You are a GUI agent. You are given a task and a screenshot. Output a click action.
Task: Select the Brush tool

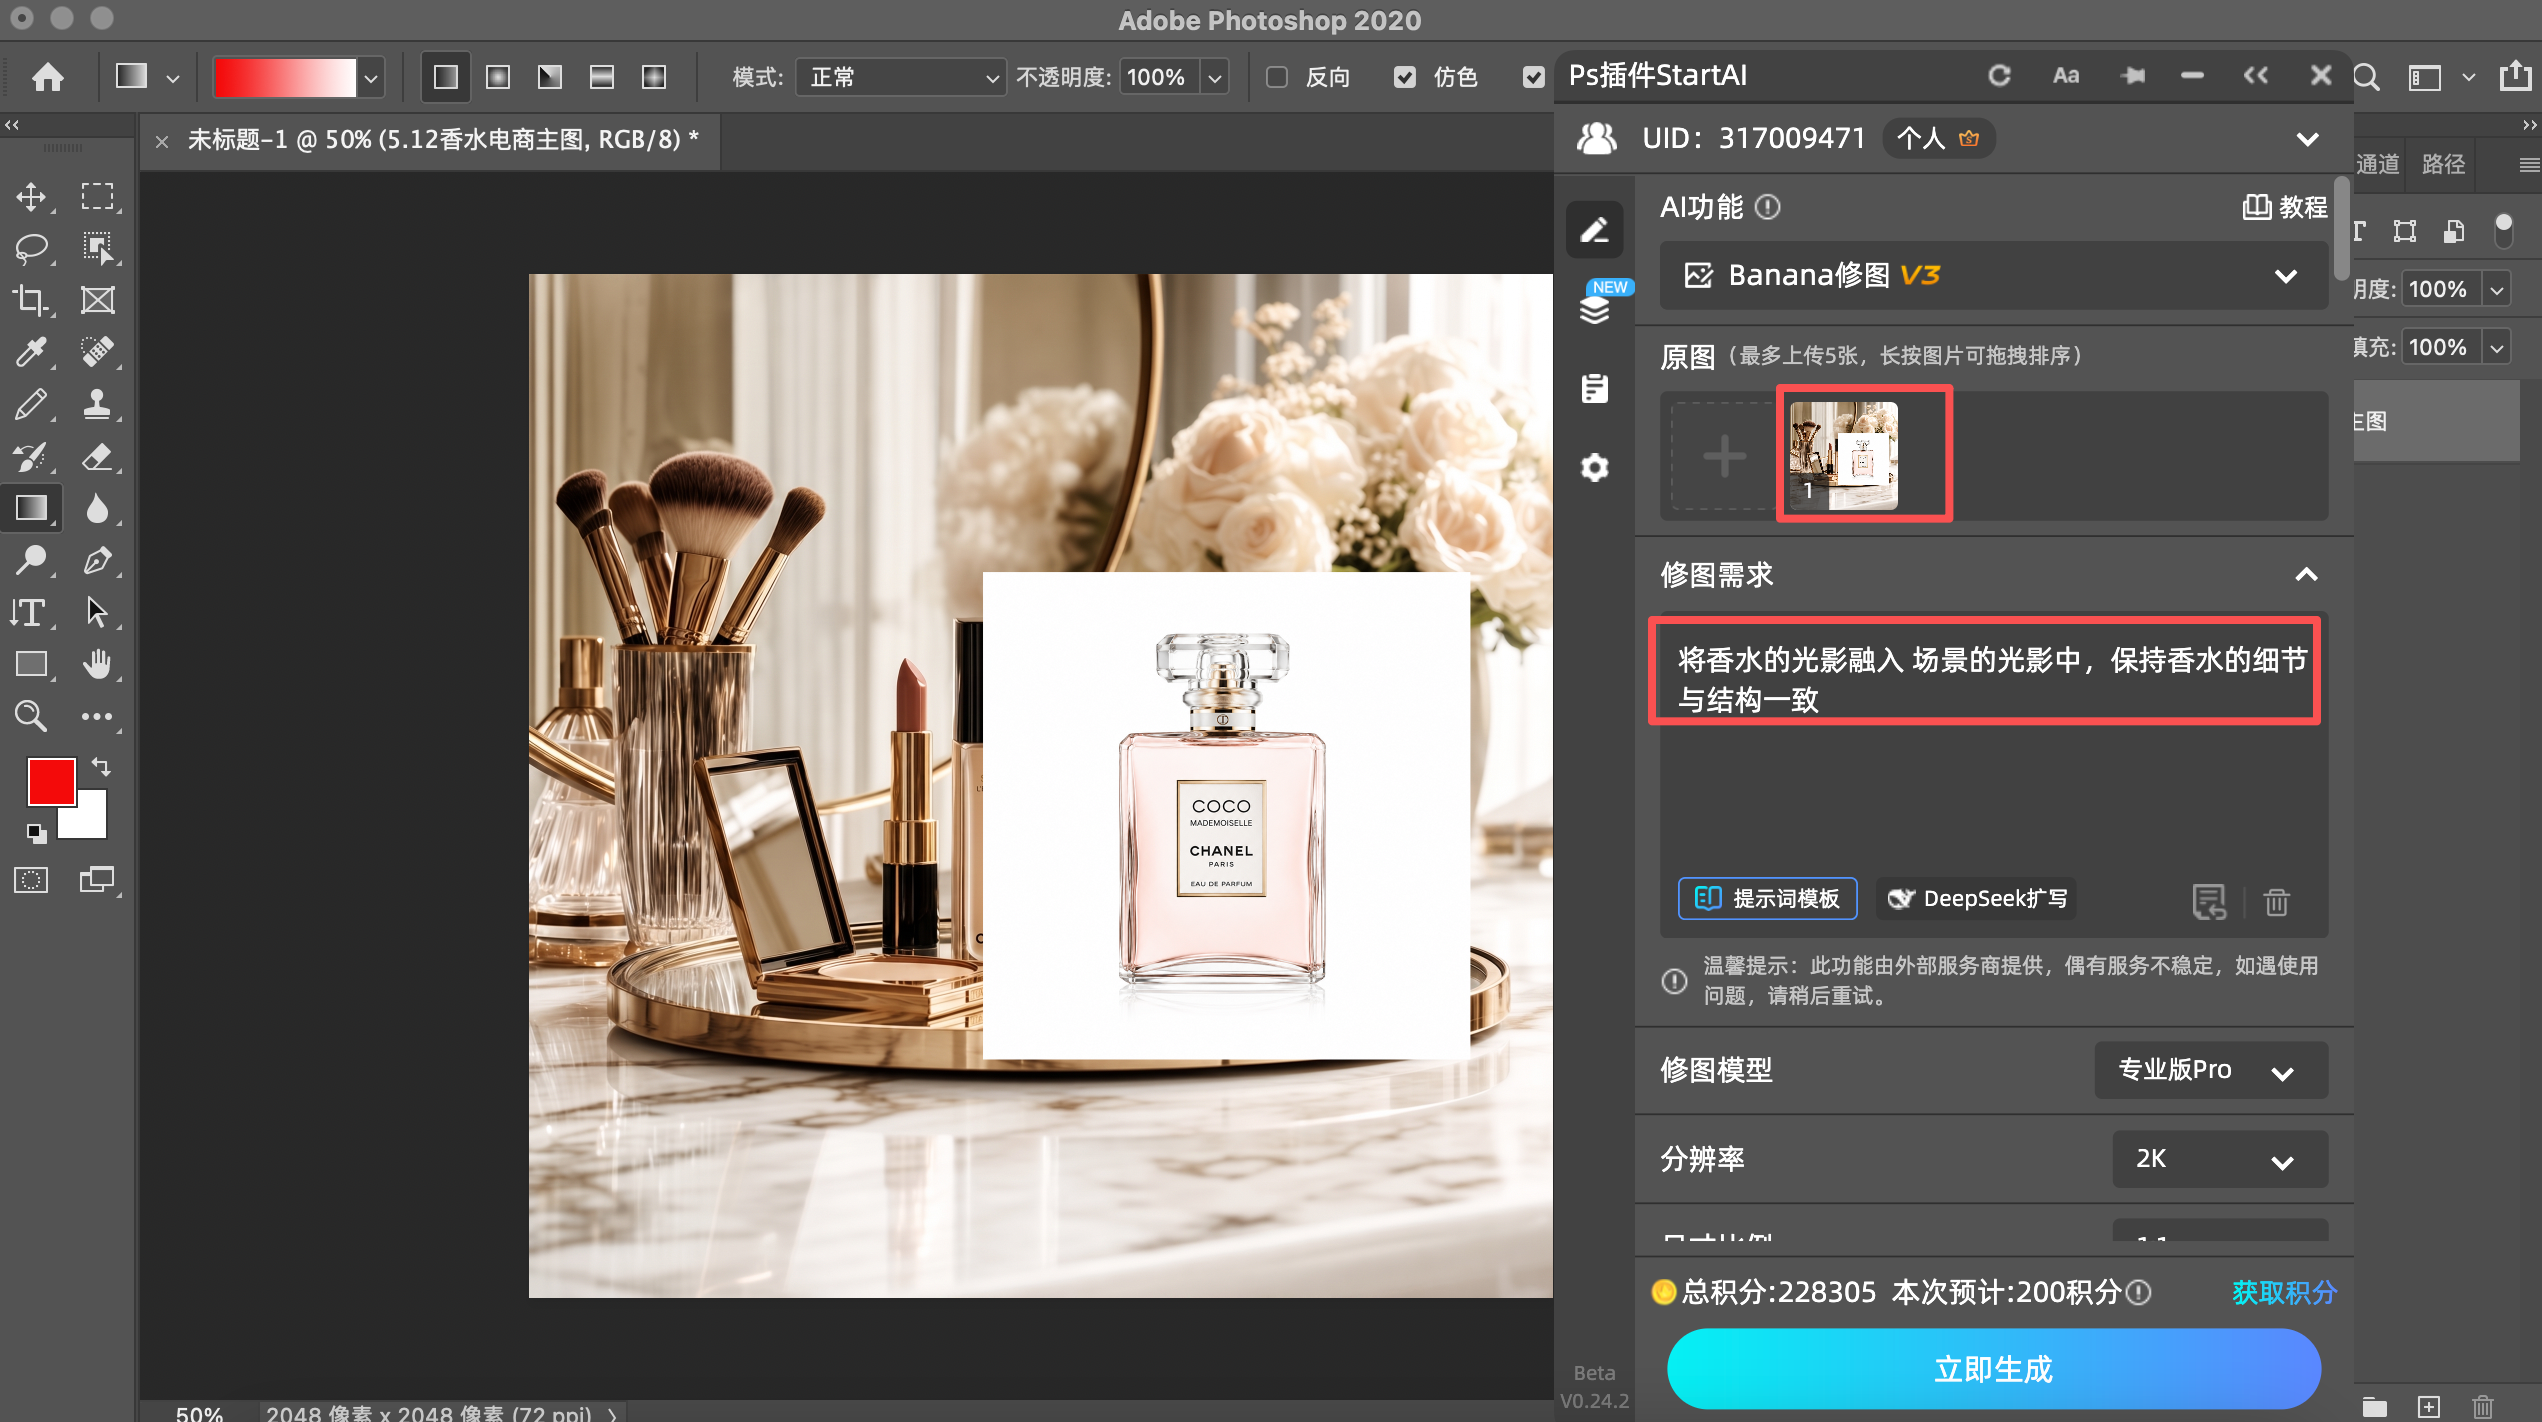click(x=31, y=404)
